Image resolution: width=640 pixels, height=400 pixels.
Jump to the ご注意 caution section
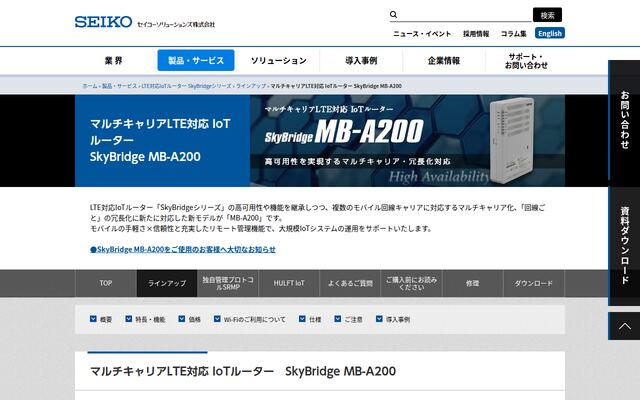tap(353, 320)
